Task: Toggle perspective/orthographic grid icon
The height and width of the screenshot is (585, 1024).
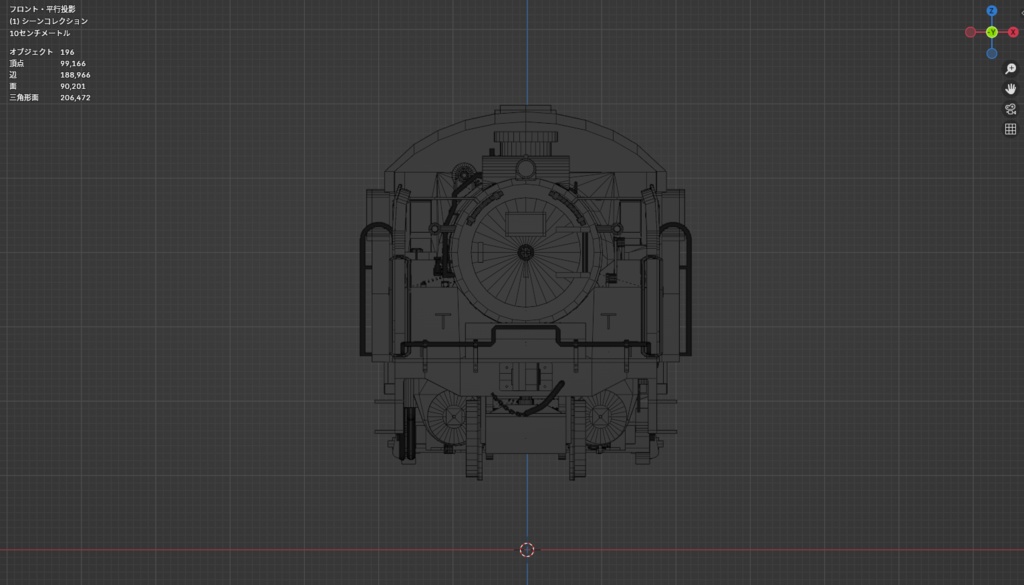Action: 1010,129
